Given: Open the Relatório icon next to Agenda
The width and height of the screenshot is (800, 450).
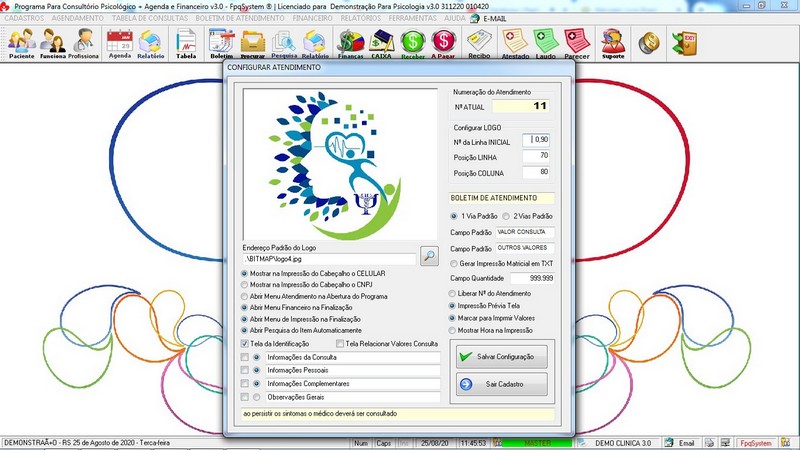Looking at the screenshot, I should 151,43.
